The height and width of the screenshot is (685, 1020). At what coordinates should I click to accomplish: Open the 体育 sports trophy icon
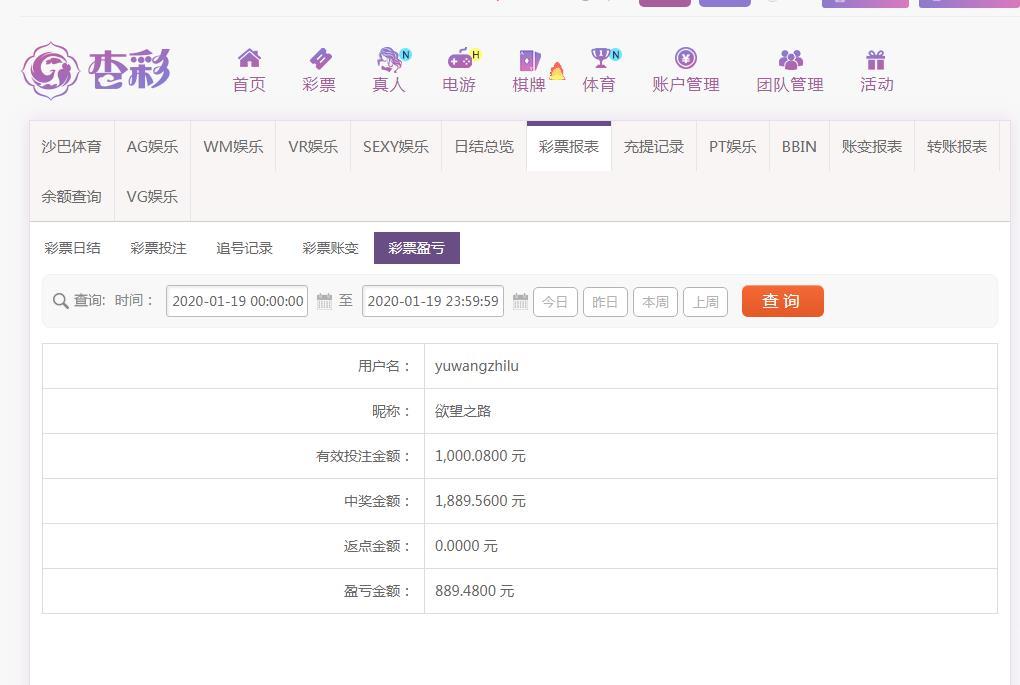(599, 59)
